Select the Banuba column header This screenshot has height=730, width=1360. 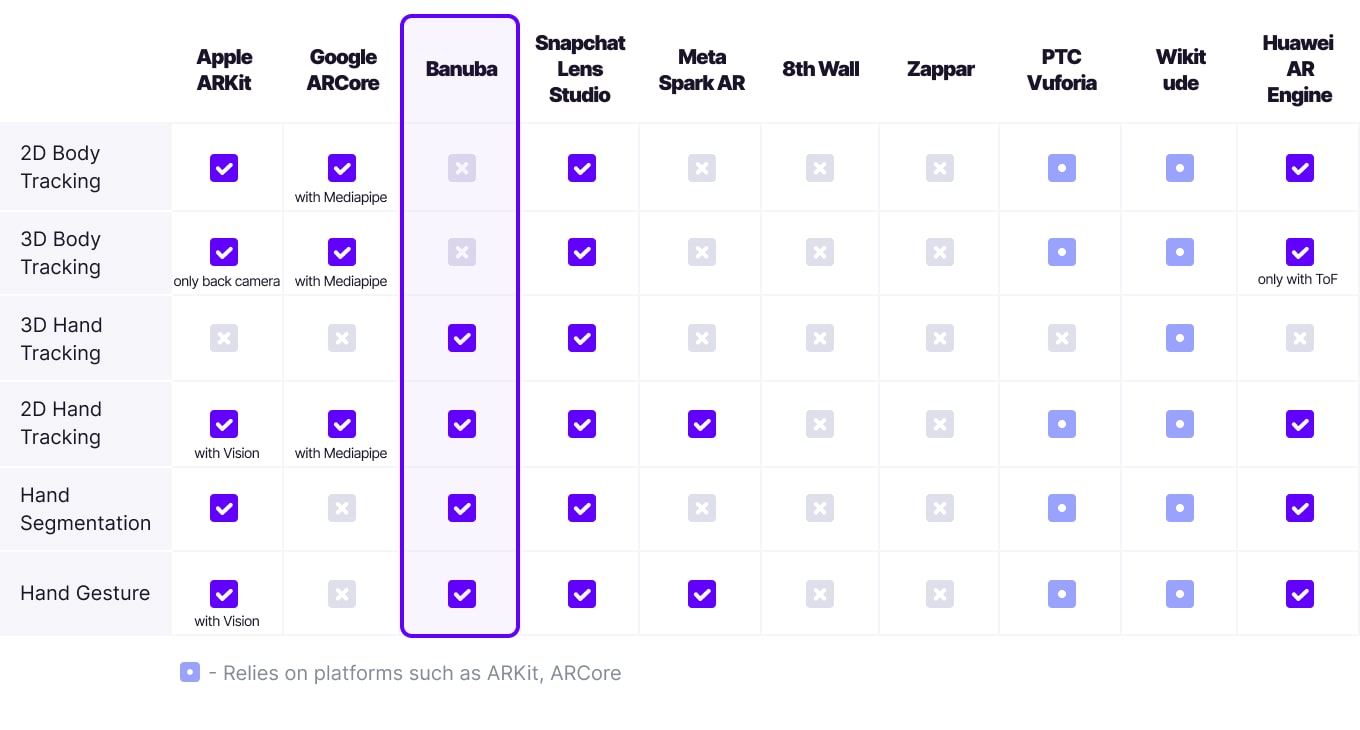tap(461, 69)
